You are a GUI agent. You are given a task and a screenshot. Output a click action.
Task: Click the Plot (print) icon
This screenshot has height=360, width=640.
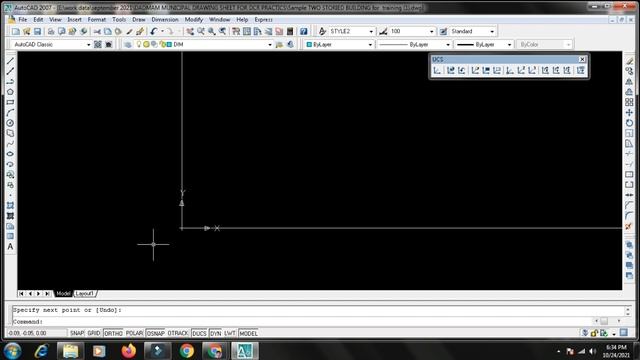click(x=51, y=31)
